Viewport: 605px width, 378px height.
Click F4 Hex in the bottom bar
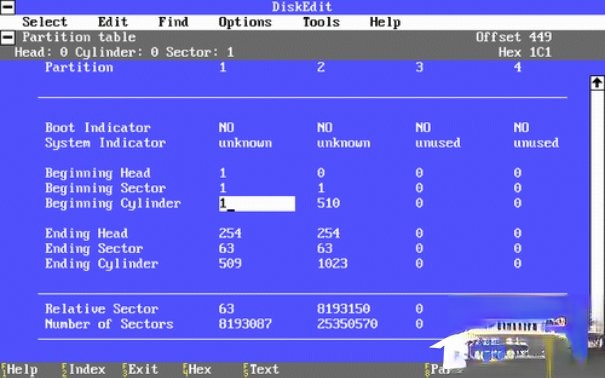[x=197, y=370]
